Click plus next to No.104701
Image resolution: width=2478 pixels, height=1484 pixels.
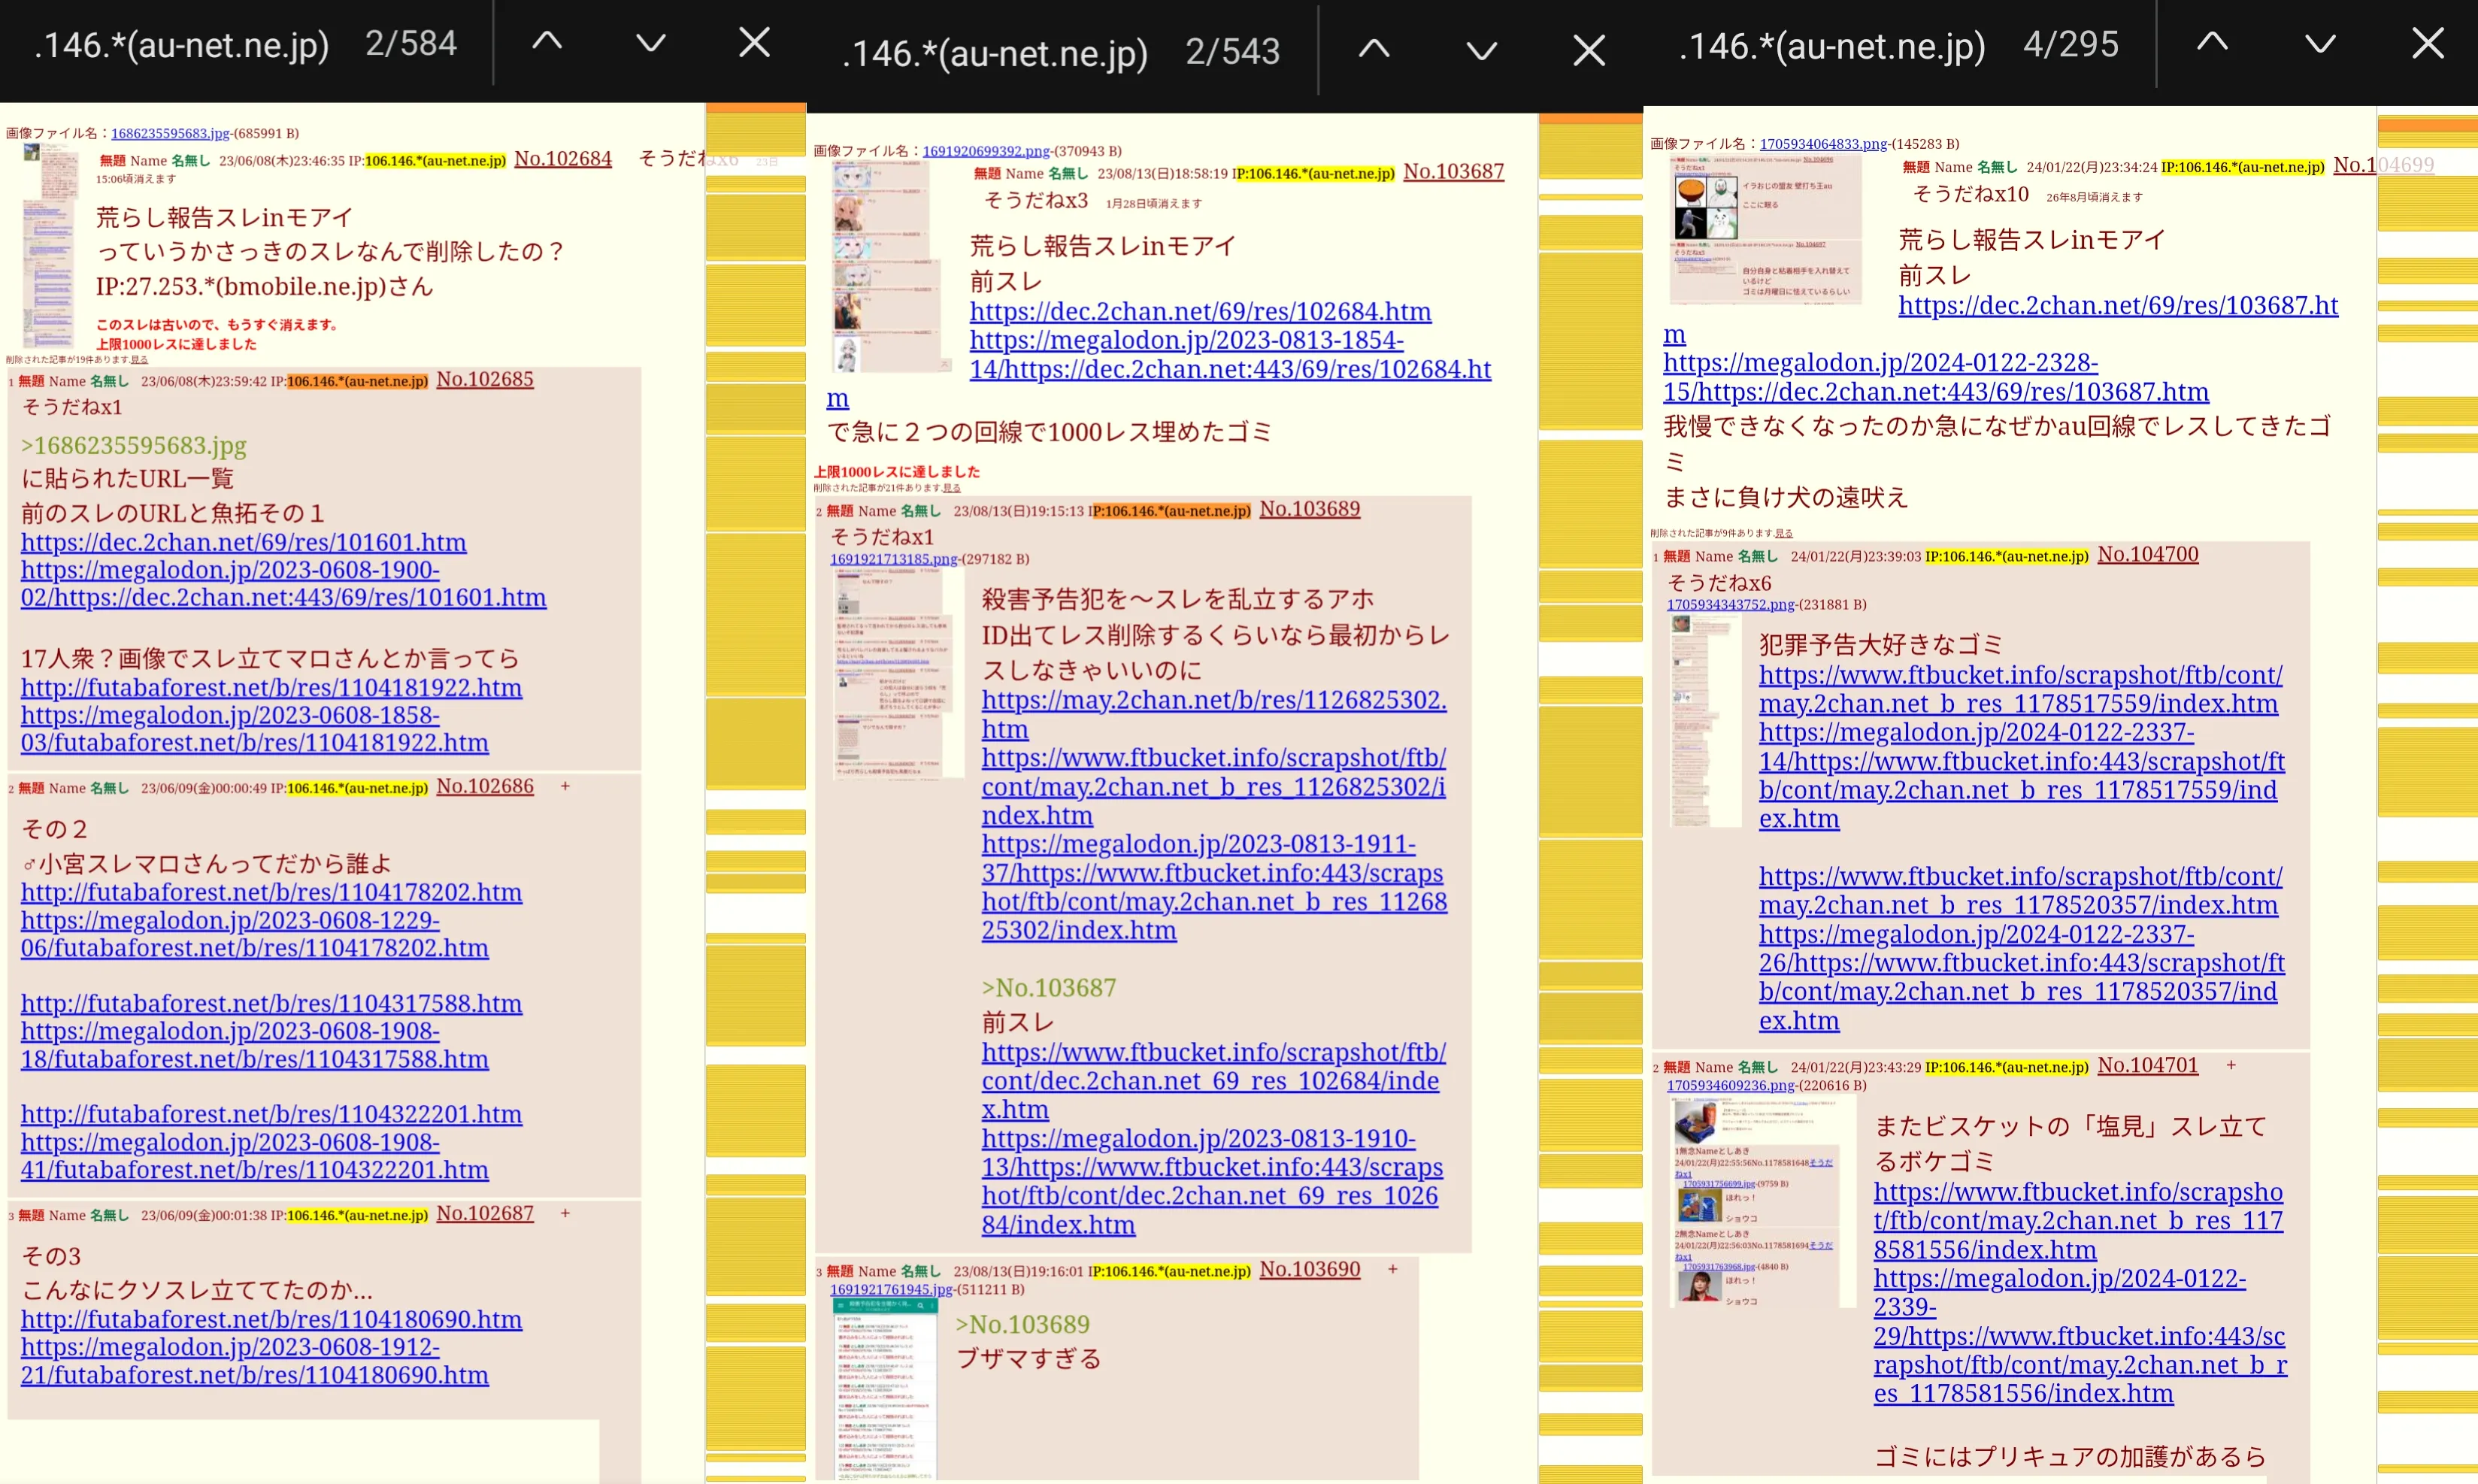[2230, 1065]
